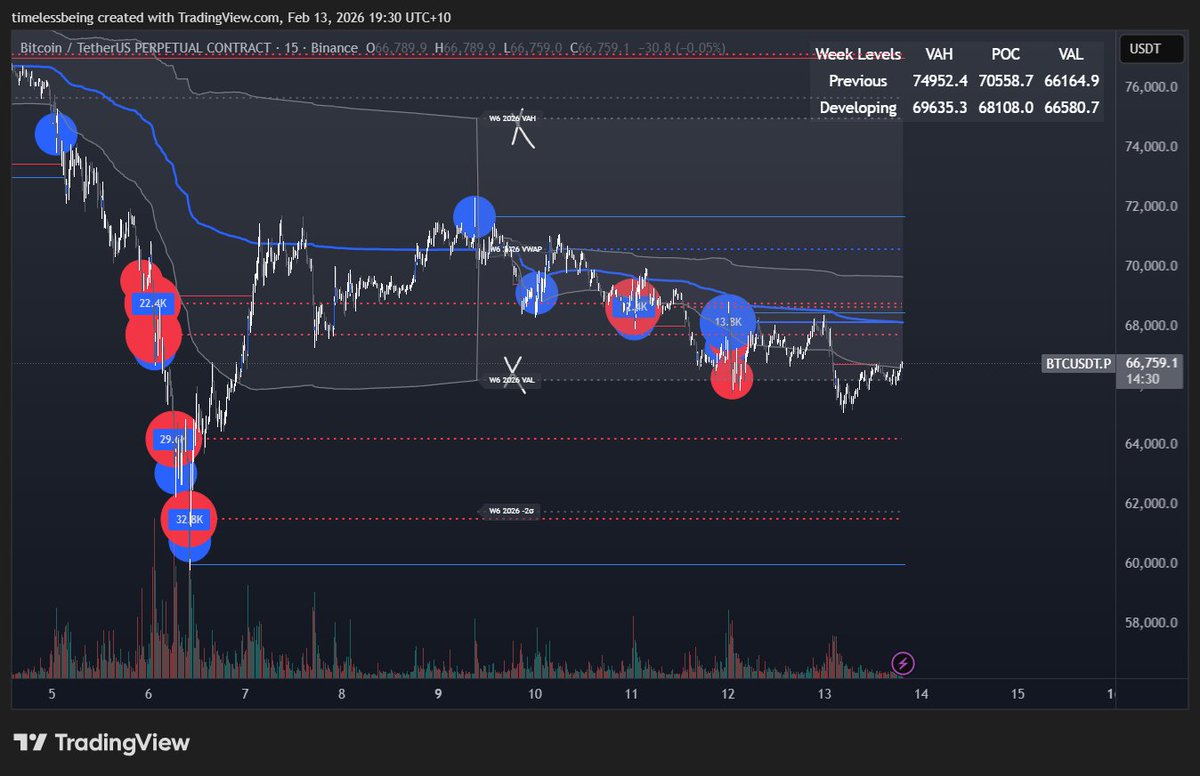
Task: Select the Bitcoin / TetherUS PERPETUAL CONTRACT title
Action: (145, 48)
